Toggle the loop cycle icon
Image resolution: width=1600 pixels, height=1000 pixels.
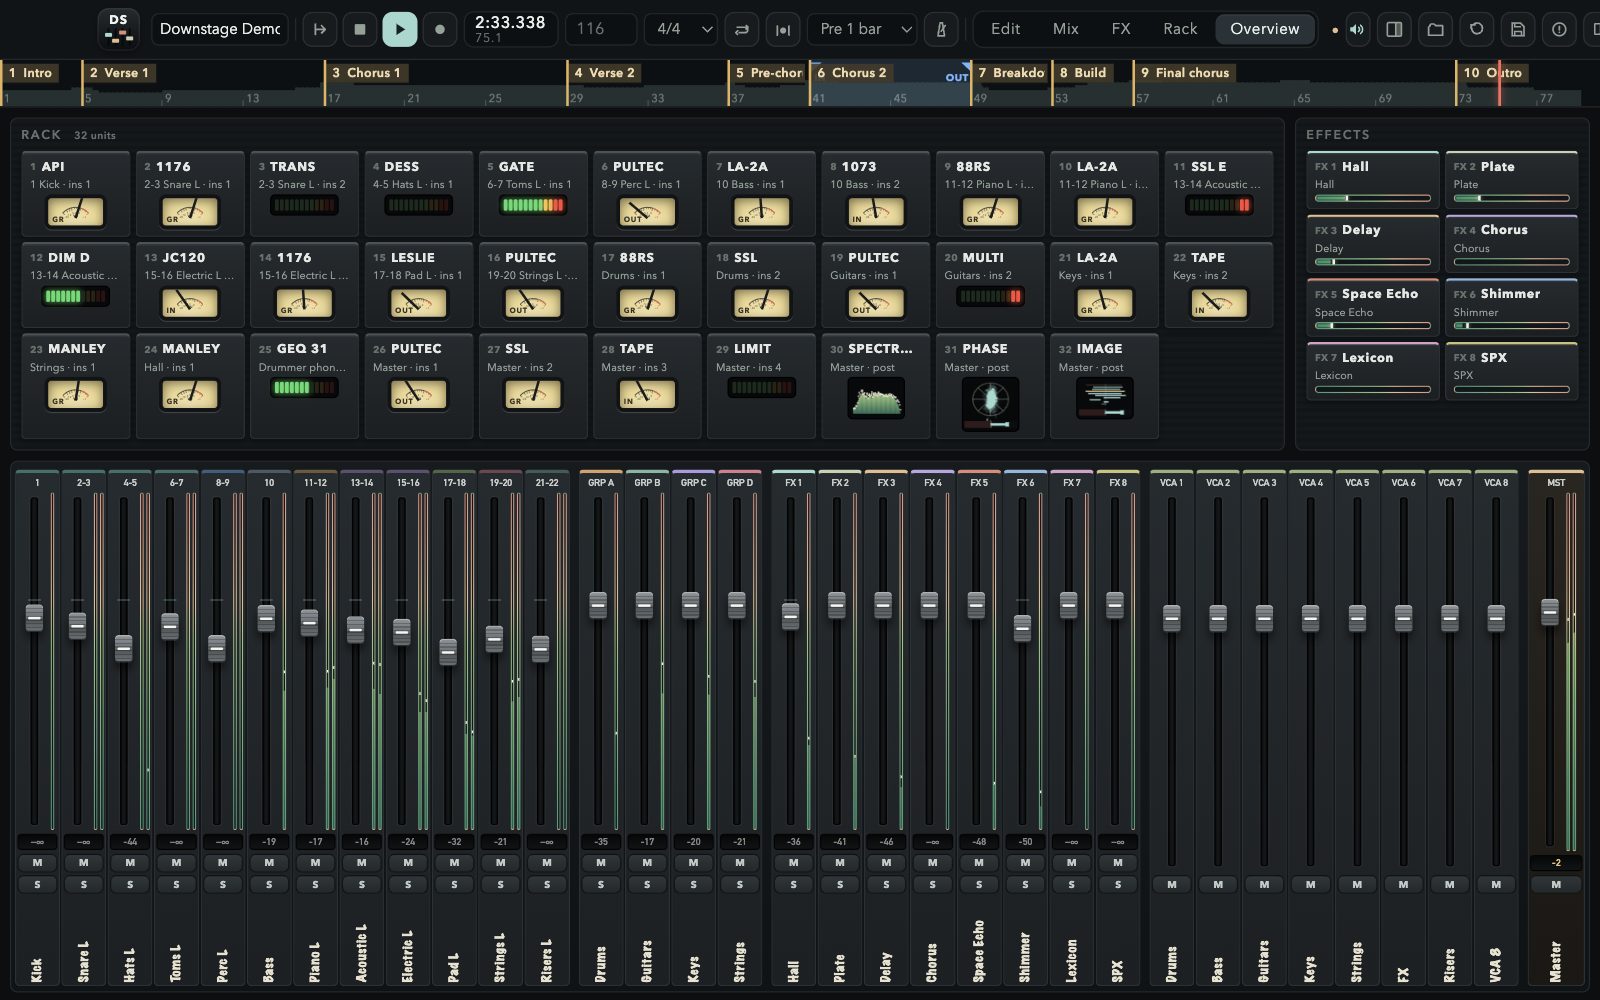coord(742,29)
